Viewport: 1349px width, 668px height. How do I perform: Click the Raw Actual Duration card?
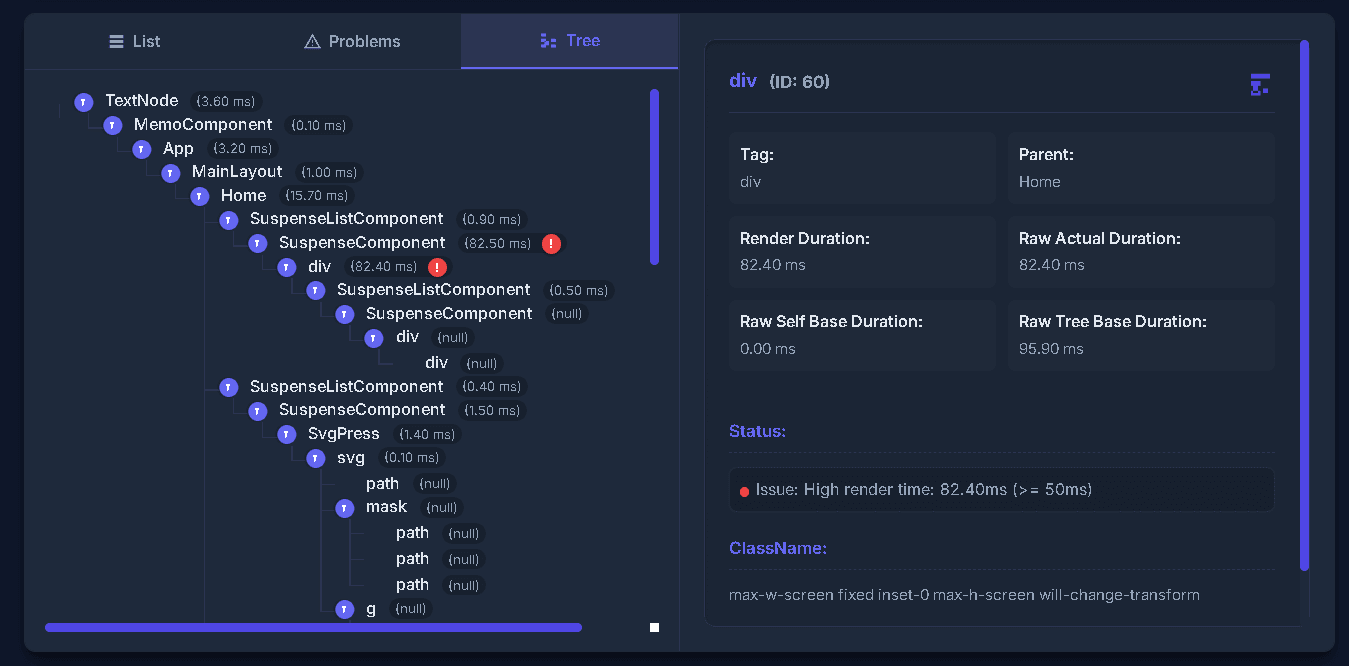coord(1141,252)
